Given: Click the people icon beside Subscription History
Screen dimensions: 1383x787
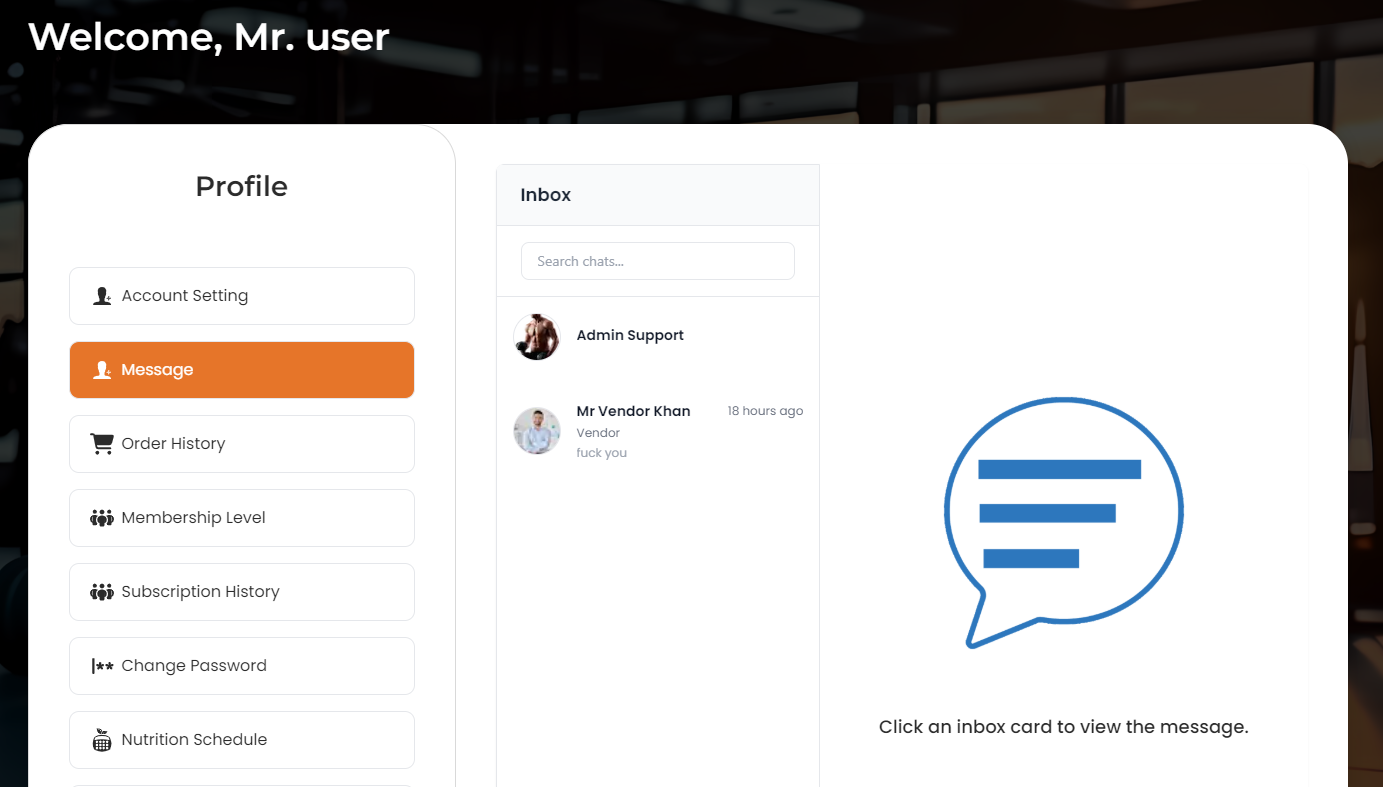Looking at the screenshot, I should click(102, 592).
